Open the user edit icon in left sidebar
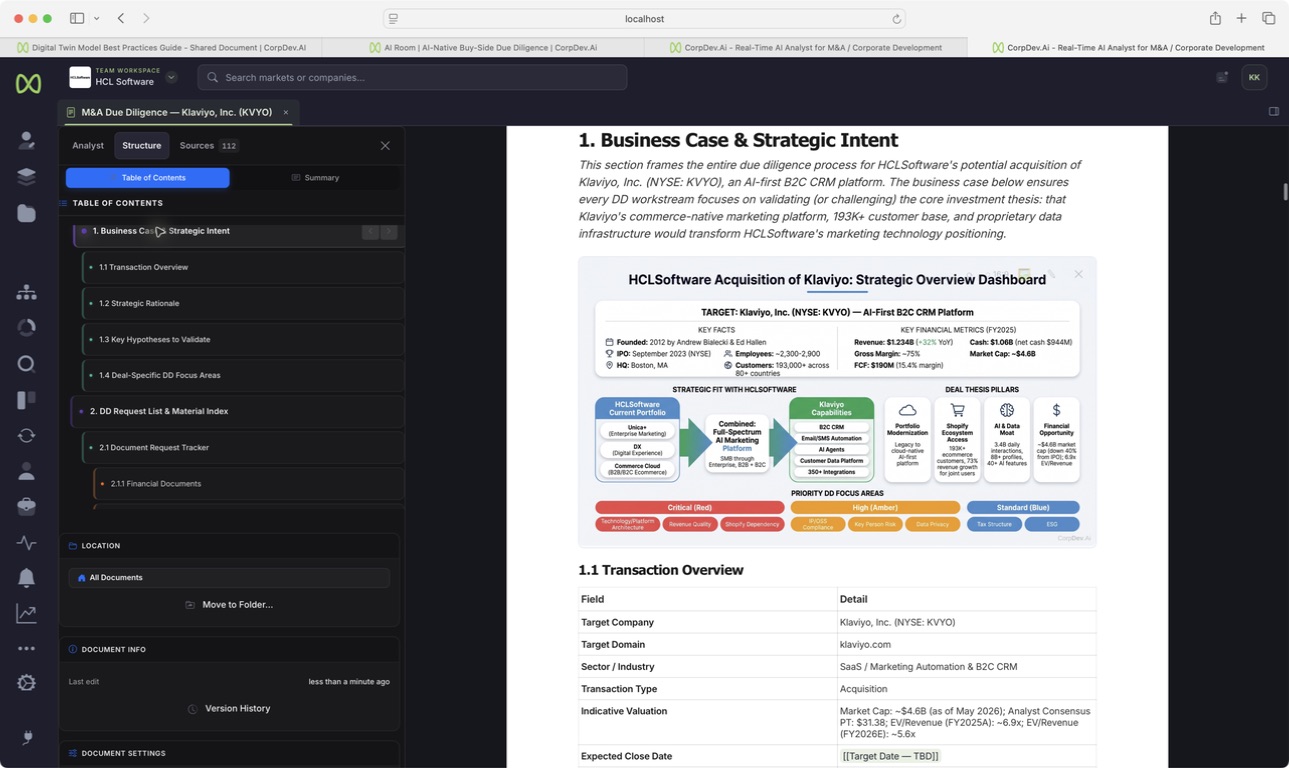The image size is (1289, 768). tap(27, 141)
